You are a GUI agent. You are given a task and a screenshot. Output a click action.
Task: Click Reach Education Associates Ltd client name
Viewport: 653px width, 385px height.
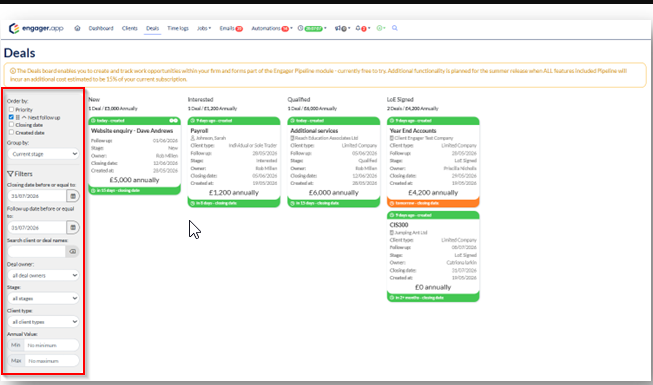(x=327, y=138)
